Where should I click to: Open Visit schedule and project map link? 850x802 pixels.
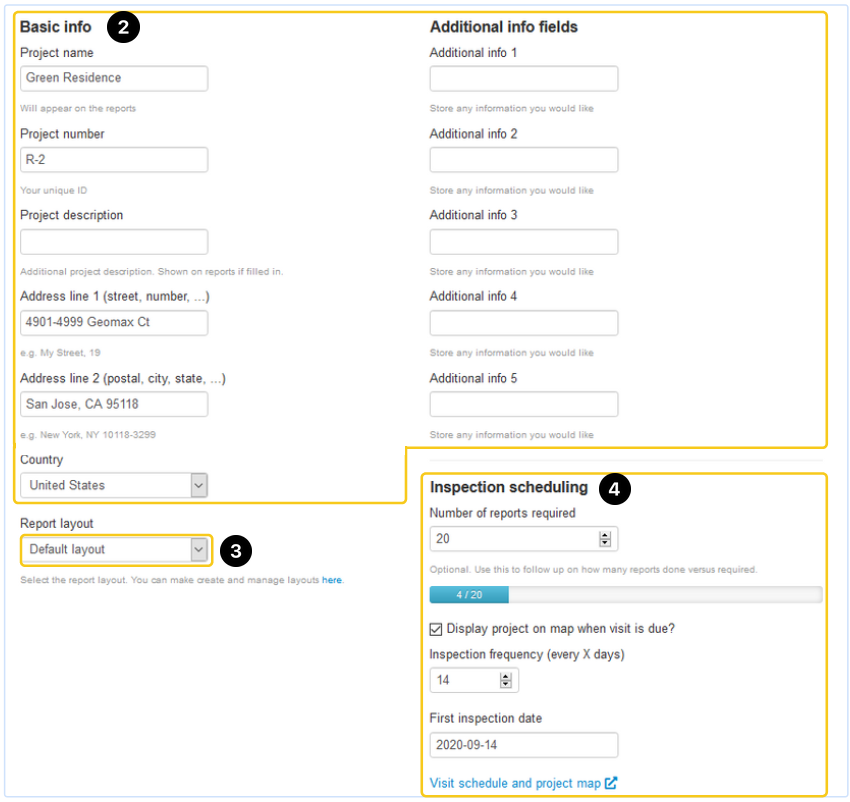[515, 783]
